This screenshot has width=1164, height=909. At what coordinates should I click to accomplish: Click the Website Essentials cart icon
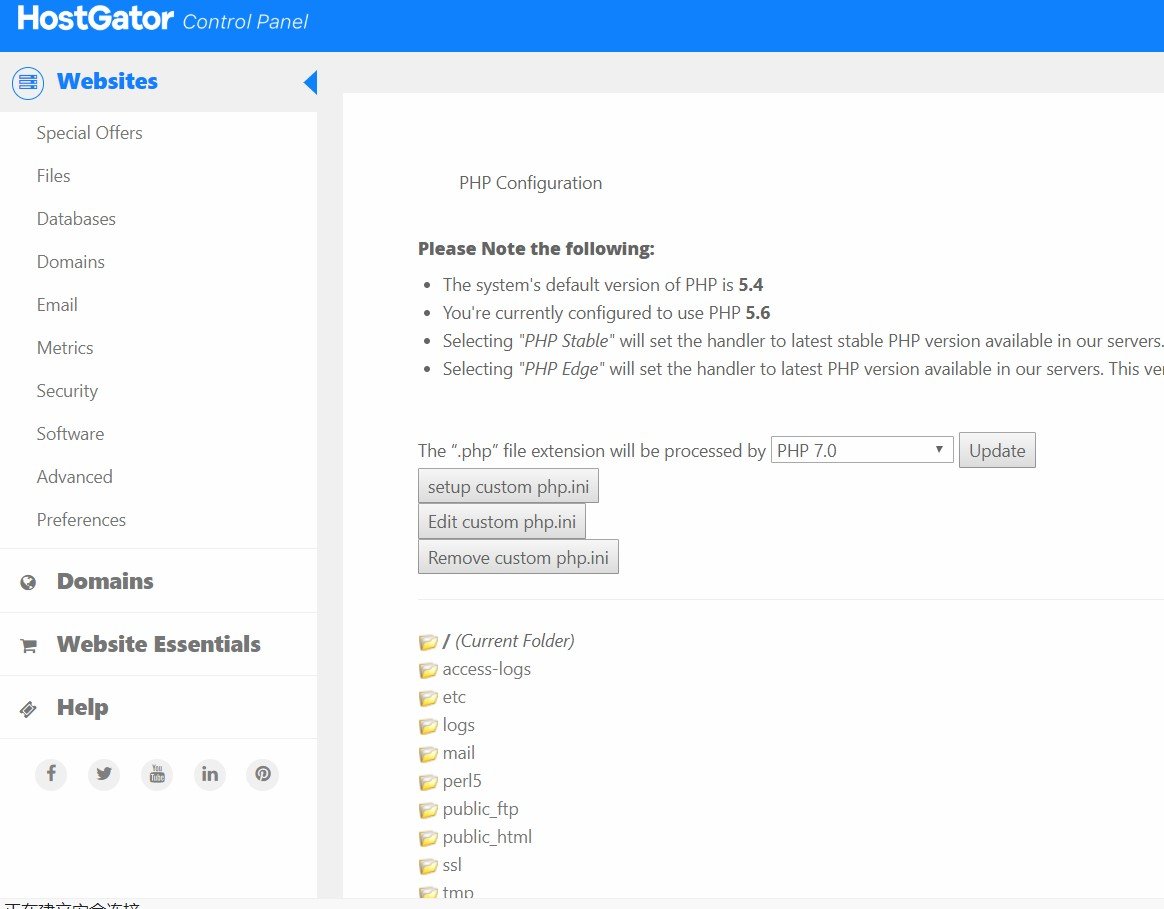pos(28,645)
